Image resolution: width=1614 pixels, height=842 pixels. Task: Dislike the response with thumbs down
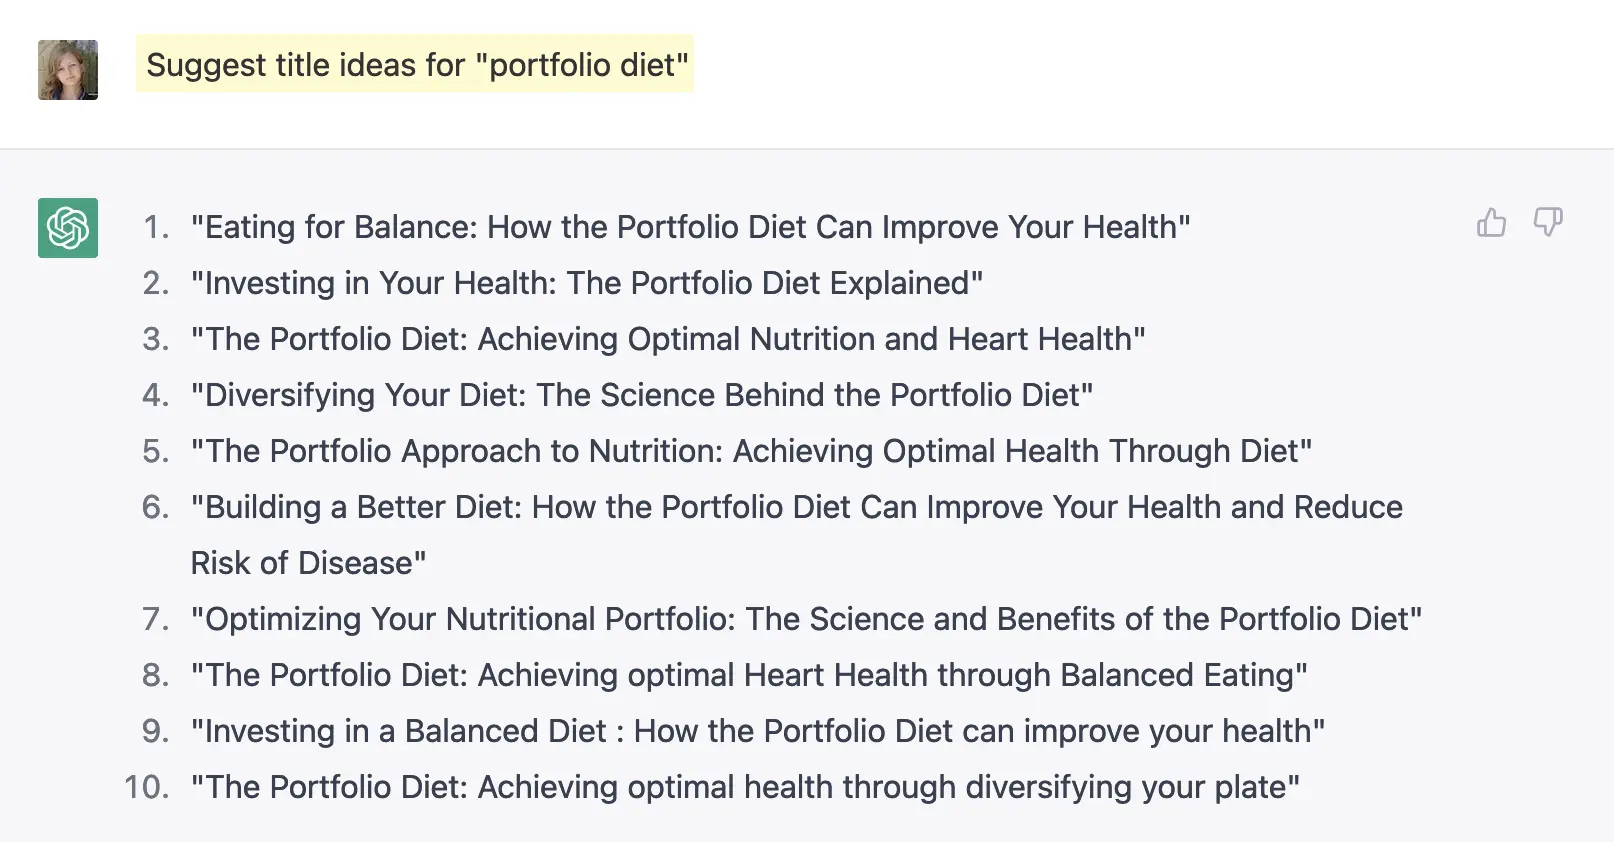[1548, 222]
